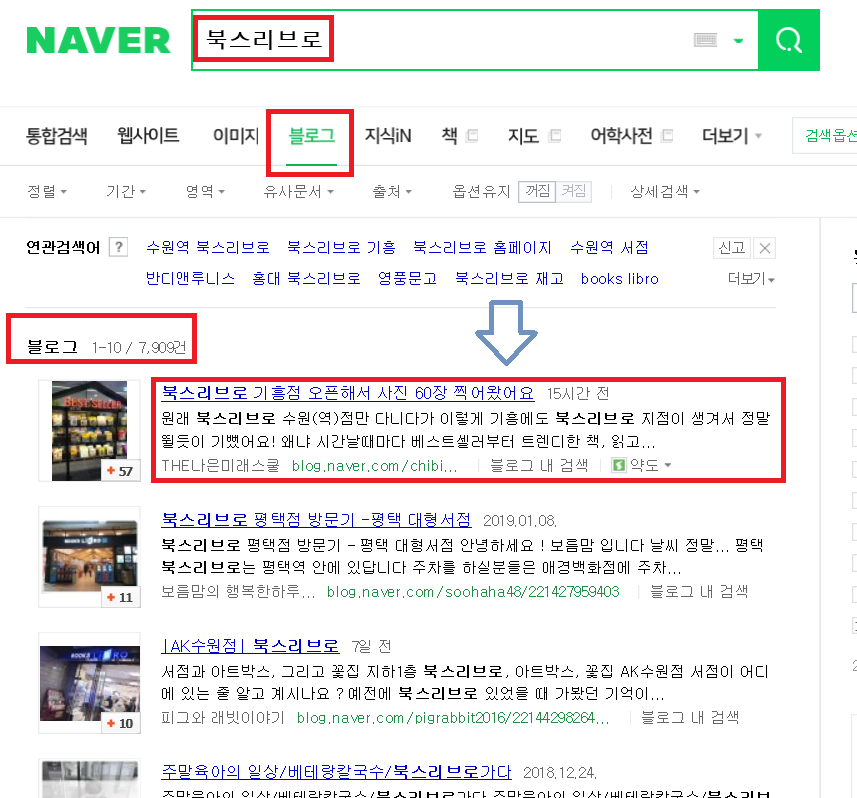
Task: Open the 영역 area dropdown
Action: click(x=205, y=191)
